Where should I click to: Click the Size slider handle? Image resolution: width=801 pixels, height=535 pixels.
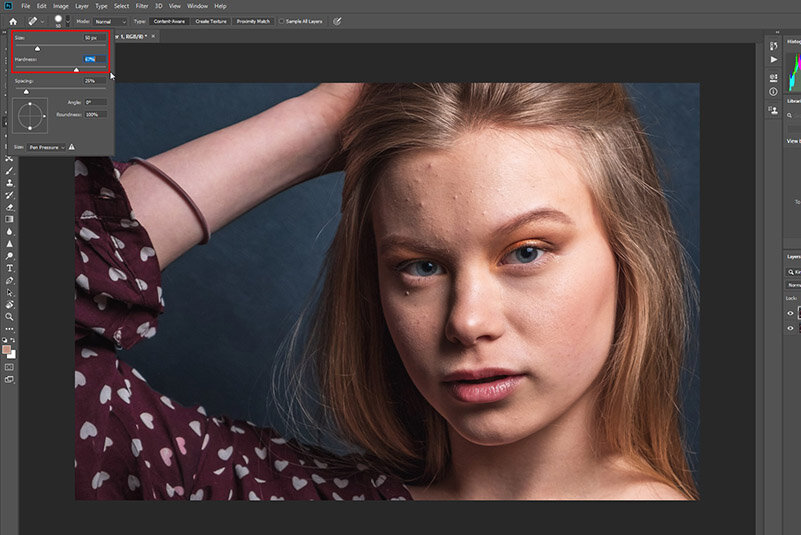(x=37, y=48)
